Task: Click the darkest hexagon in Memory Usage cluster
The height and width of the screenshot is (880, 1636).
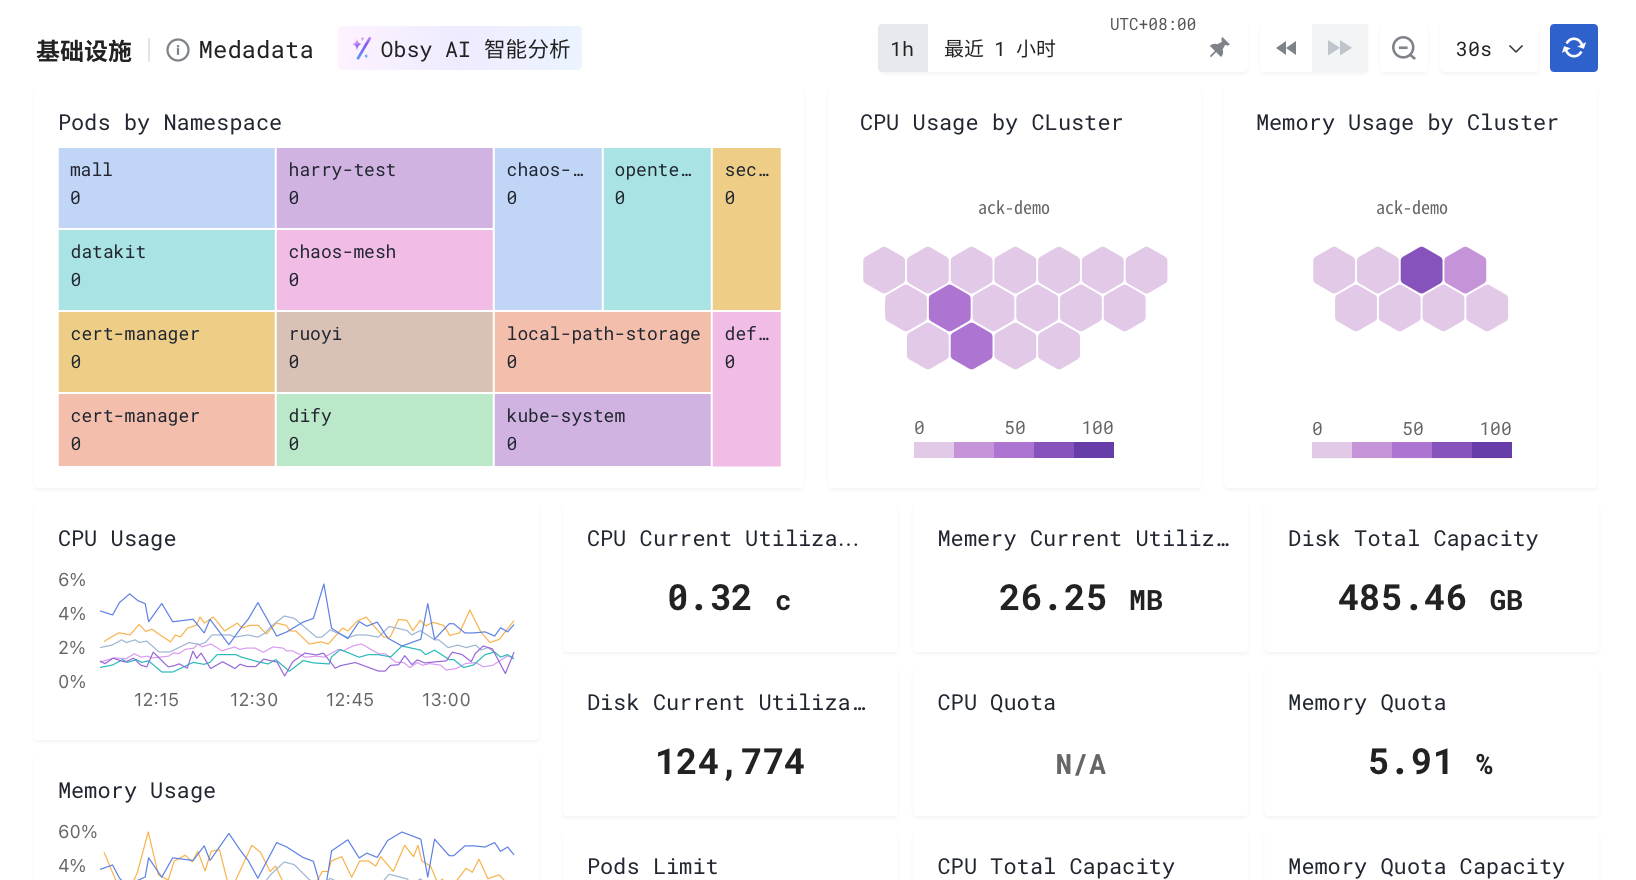Action: (1421, 270)
